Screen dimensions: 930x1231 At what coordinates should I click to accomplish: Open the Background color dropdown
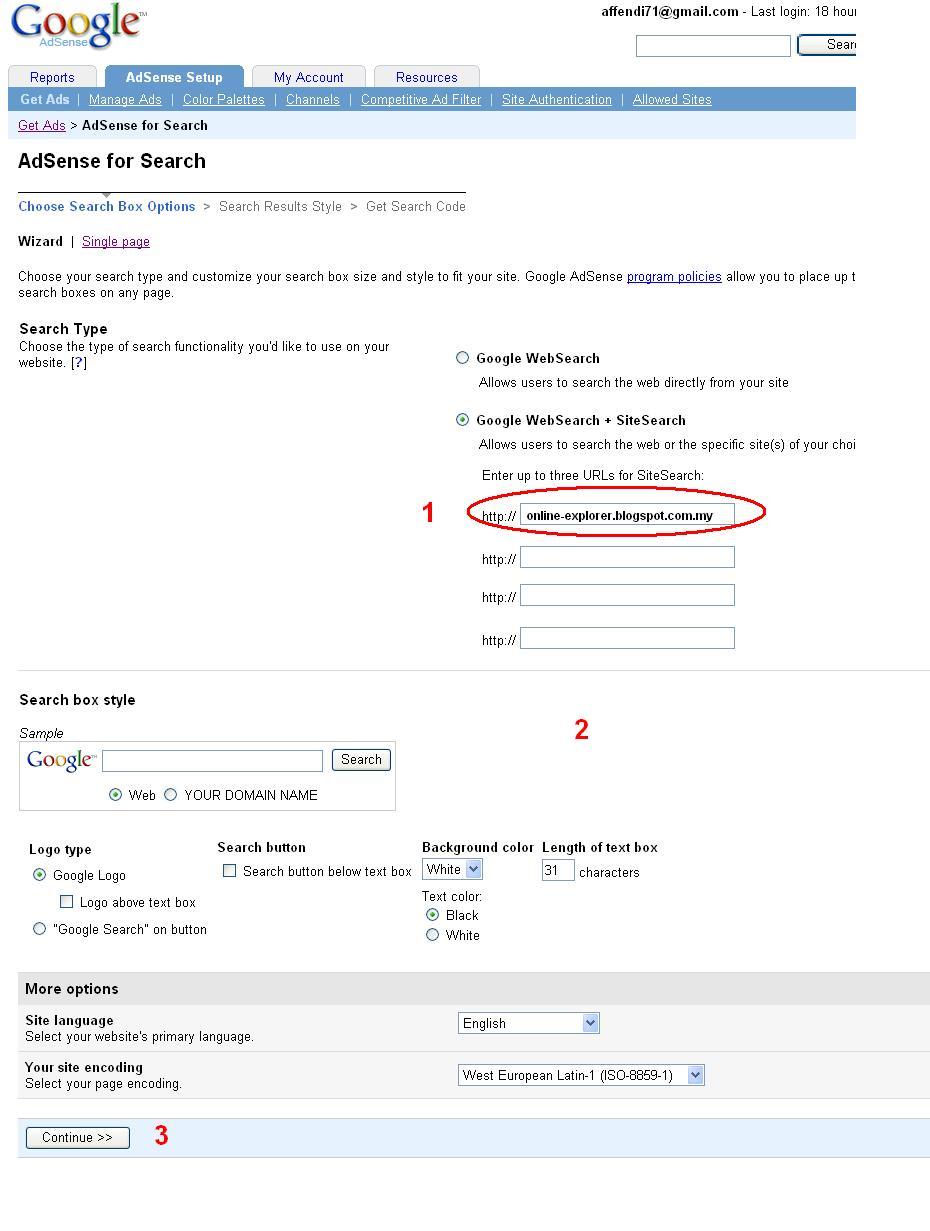[x=452, y=869]
